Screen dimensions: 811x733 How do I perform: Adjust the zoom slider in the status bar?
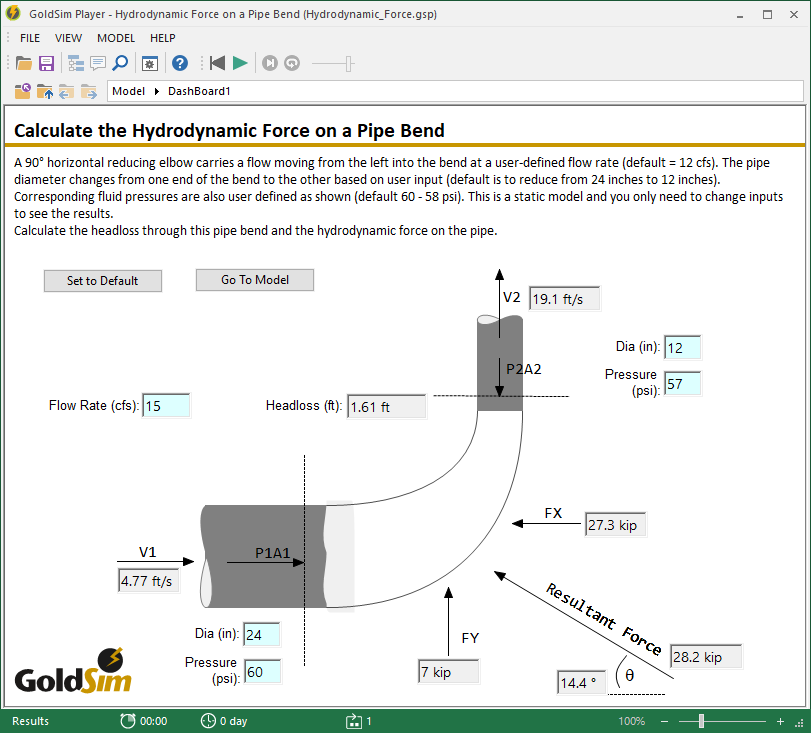(700, 720)
